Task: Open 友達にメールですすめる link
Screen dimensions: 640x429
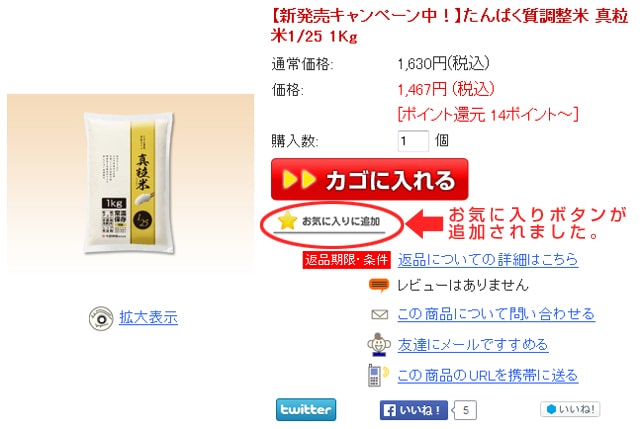Action: click(x=473, y=345)
